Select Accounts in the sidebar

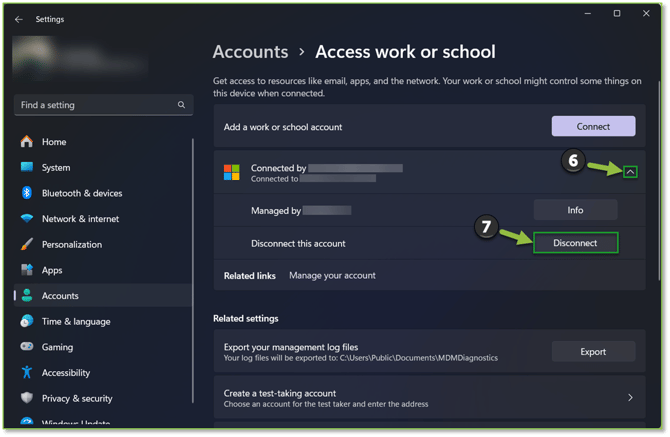pos(60,296)
